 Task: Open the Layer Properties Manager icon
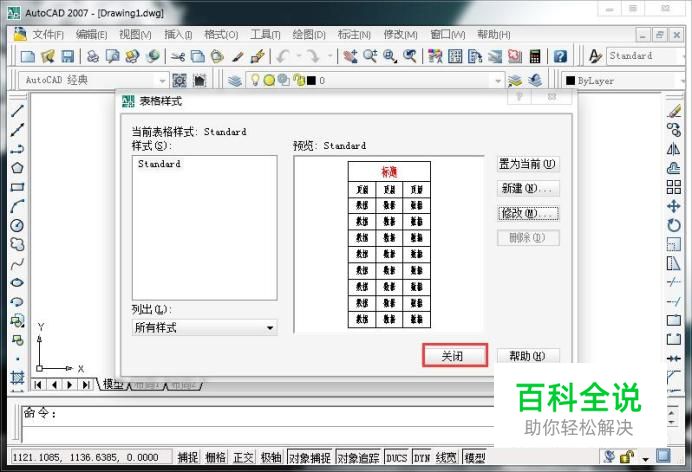235,80
